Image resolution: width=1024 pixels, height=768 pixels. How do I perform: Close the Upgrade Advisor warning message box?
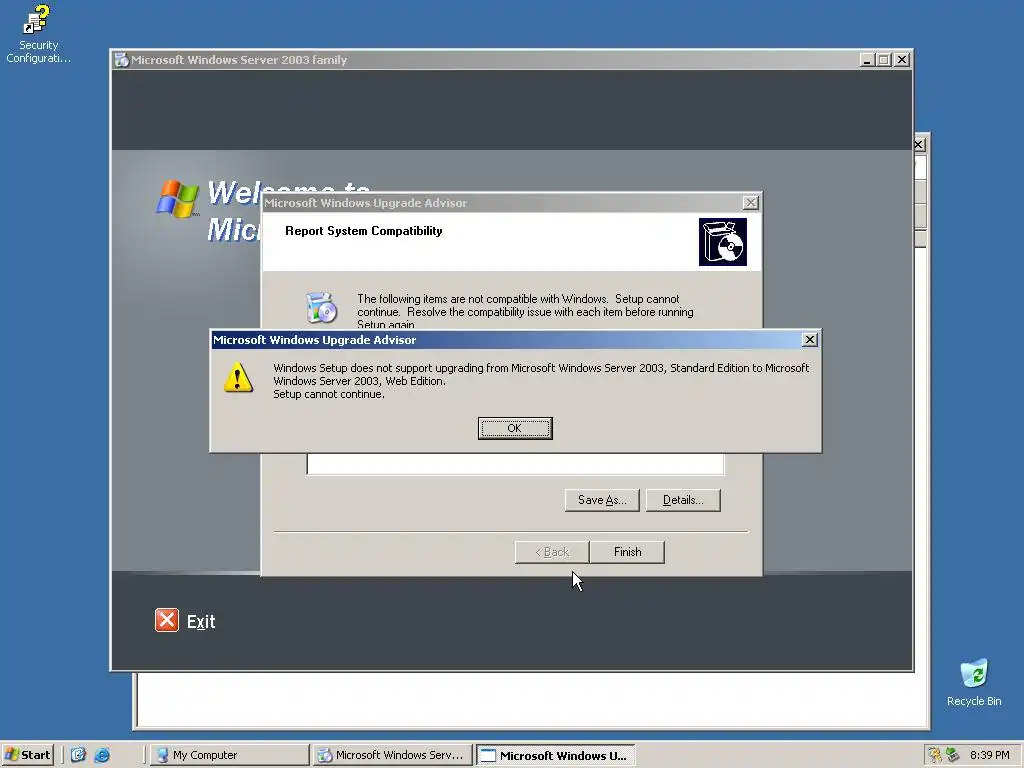point(809,340)
